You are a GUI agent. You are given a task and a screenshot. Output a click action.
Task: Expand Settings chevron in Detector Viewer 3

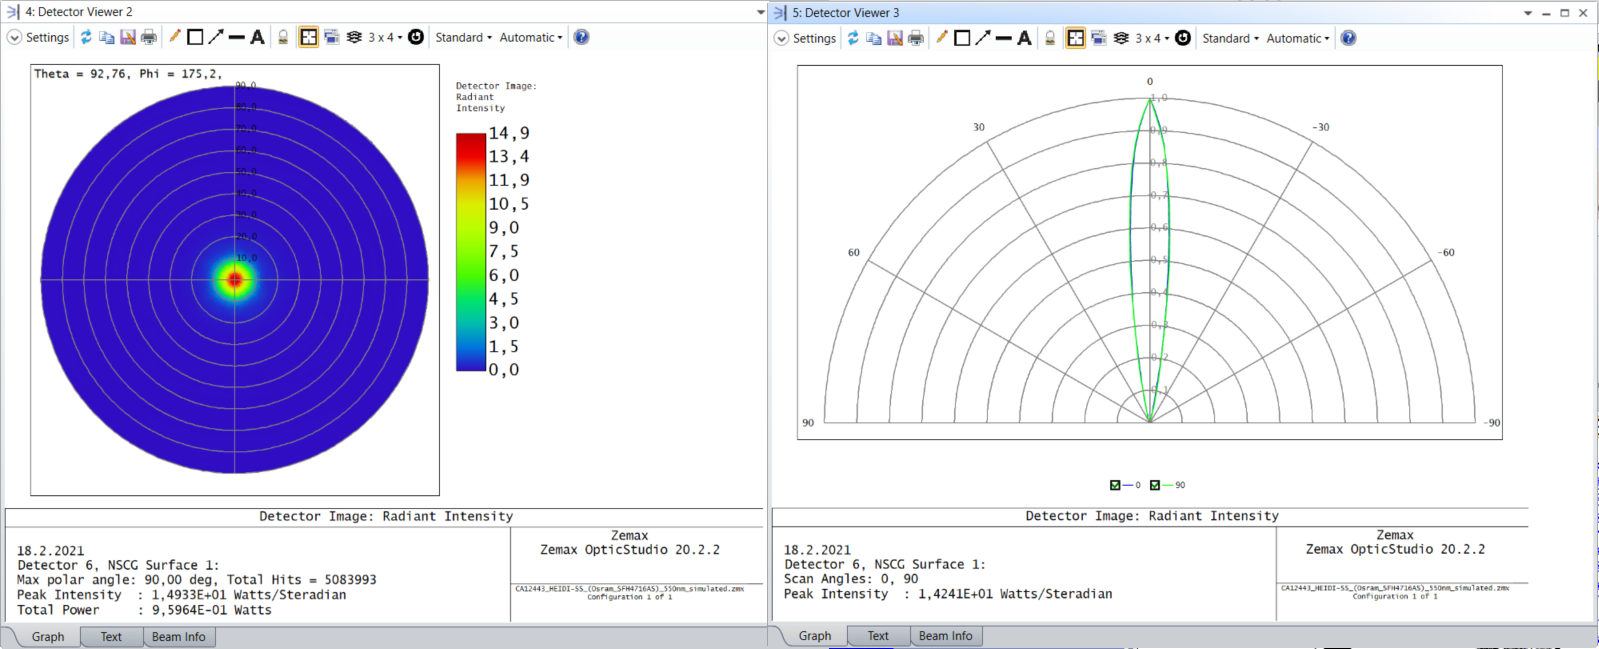pos(781,38)
